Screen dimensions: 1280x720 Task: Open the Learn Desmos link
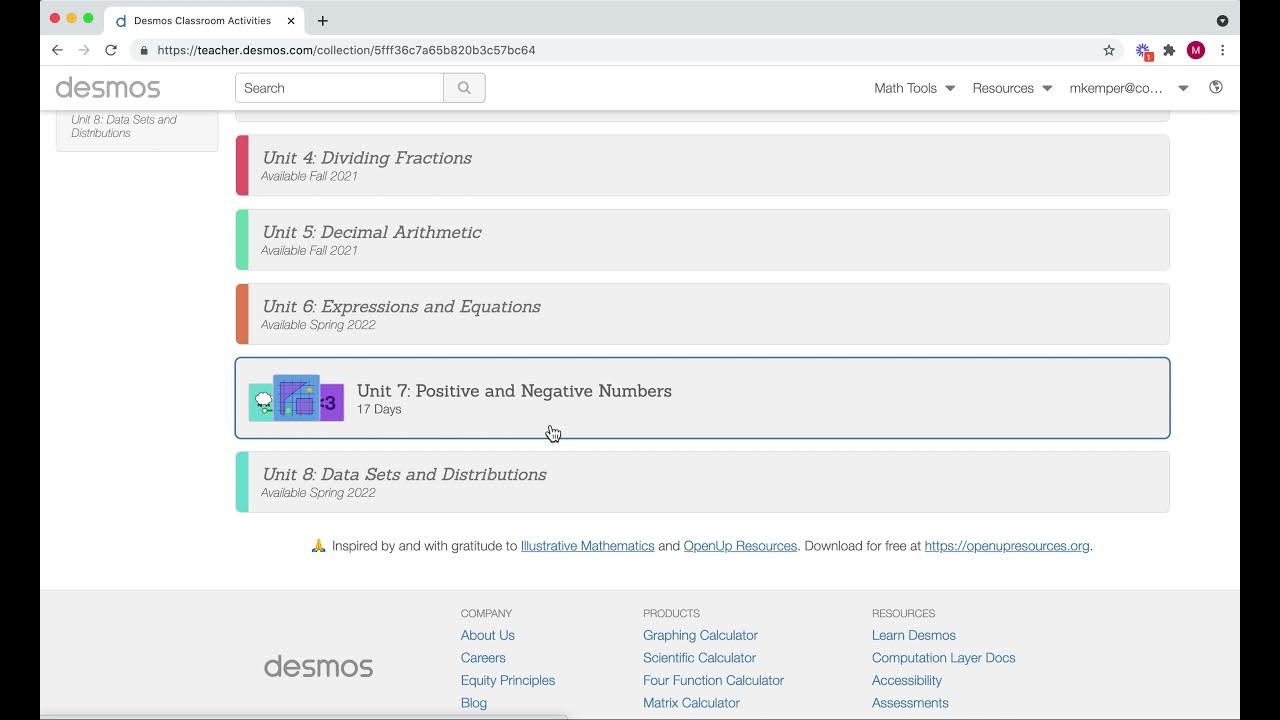pyautogui.click(x=914, y=635)
